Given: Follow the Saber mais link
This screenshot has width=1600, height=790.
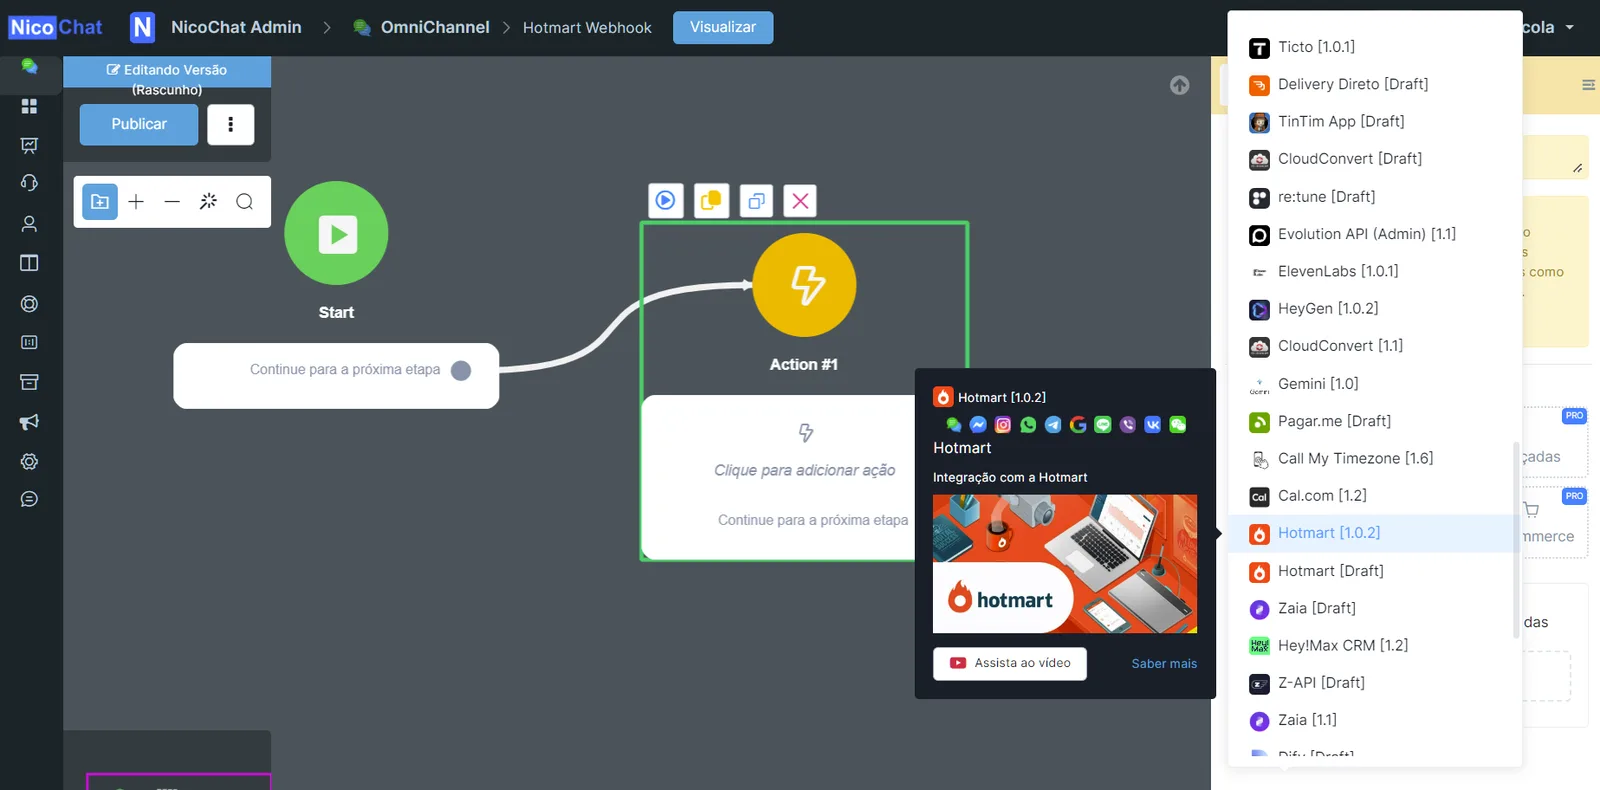Looking at the screenshot, I should point(1164,663).
